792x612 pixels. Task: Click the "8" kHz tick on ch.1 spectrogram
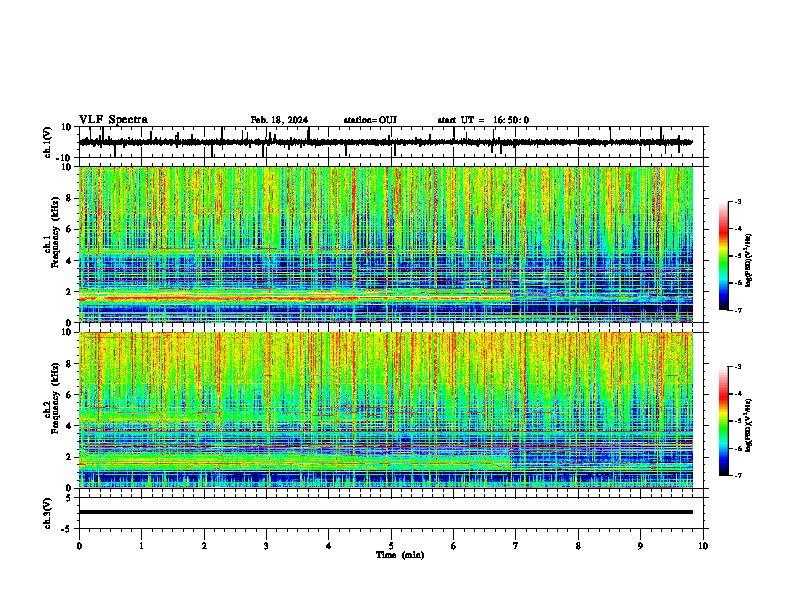[x=70, y=198]
